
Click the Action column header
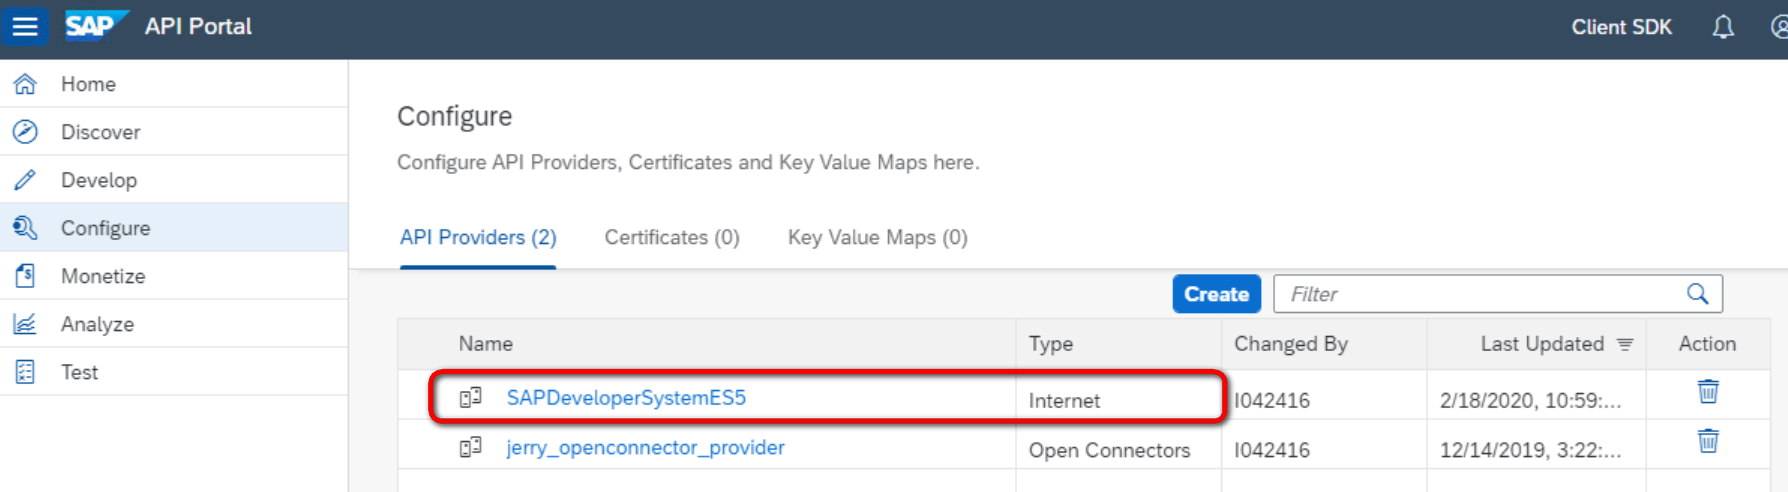[x=1707, y=344]
